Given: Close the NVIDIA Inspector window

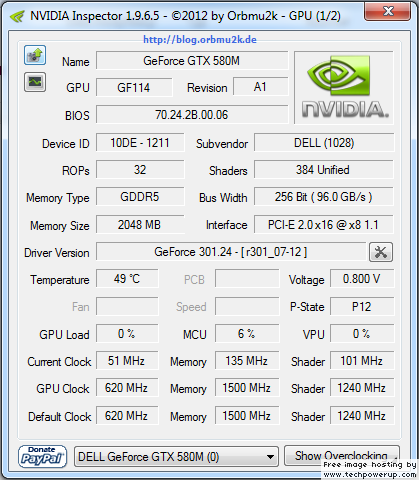Looking at the screenshot, I should (x=388, y=12).
